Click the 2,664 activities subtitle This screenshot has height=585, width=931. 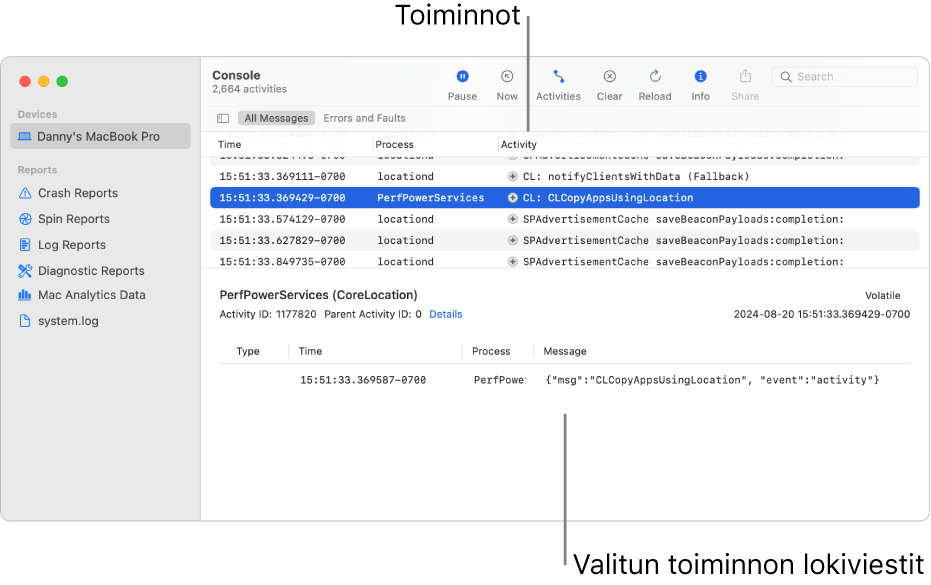249,89
